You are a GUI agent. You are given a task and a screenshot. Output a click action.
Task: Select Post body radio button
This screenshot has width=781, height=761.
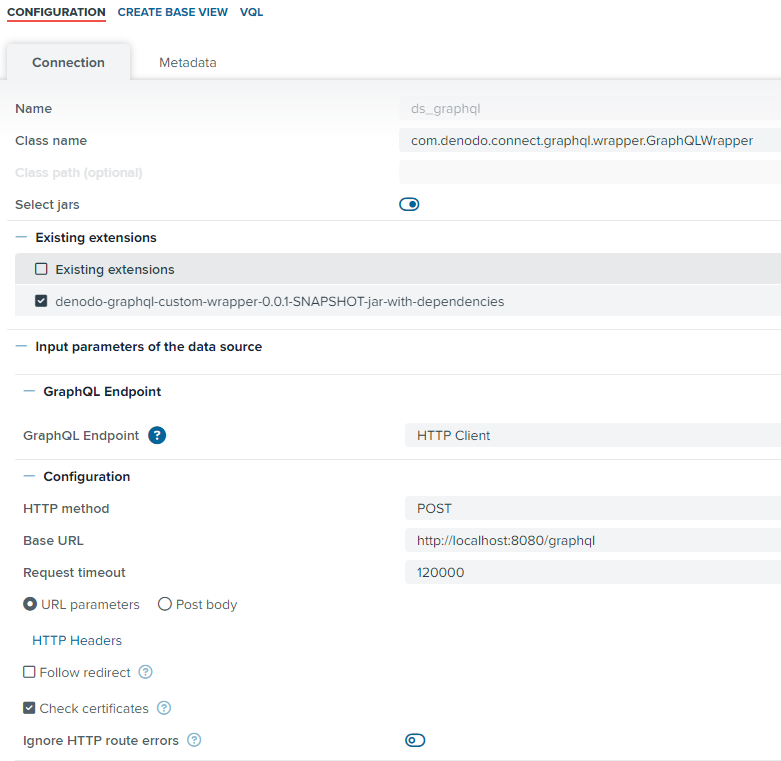tap(165, 604)
